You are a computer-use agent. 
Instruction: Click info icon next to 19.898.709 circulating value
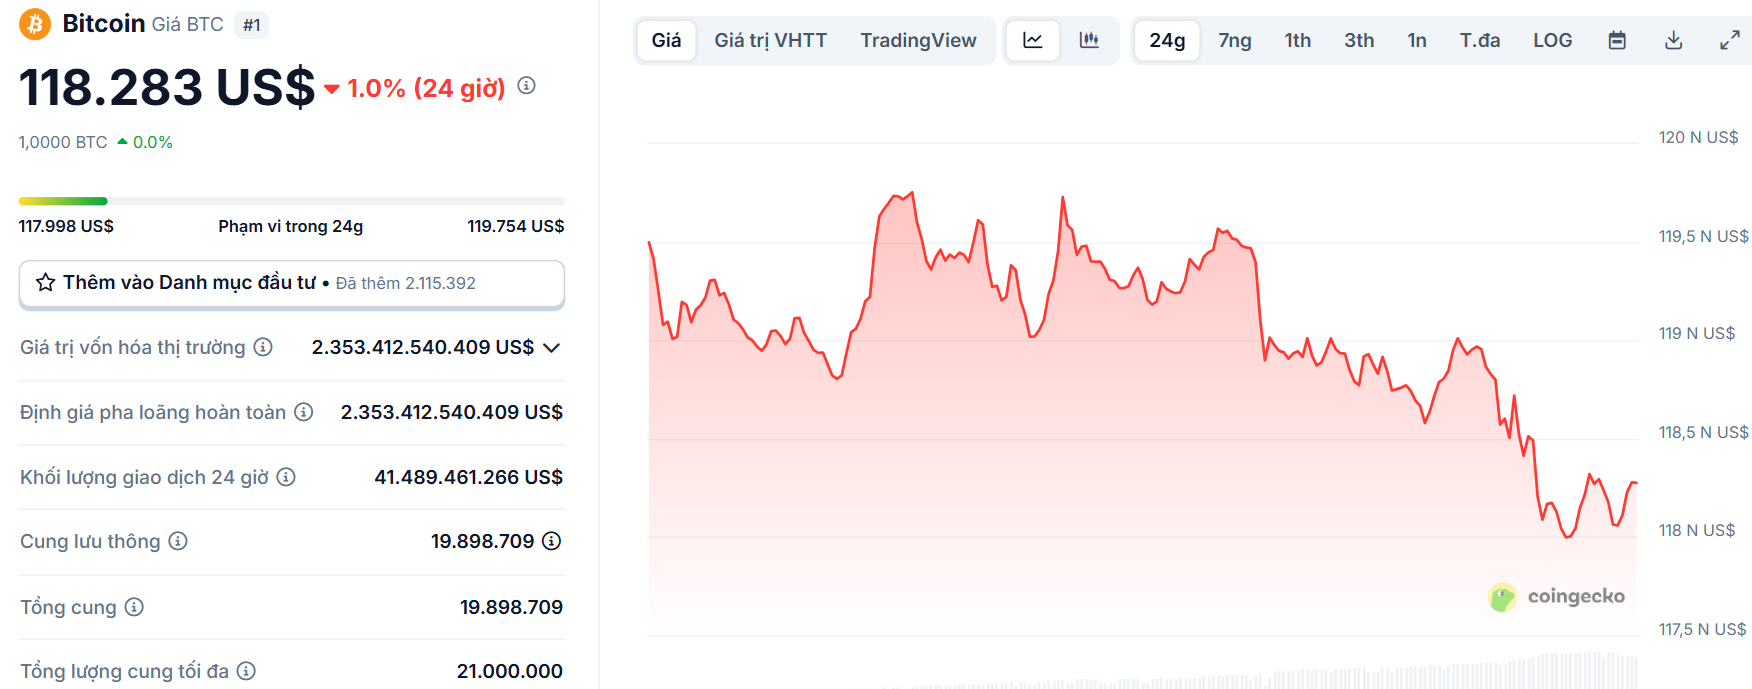click(551, 541)
